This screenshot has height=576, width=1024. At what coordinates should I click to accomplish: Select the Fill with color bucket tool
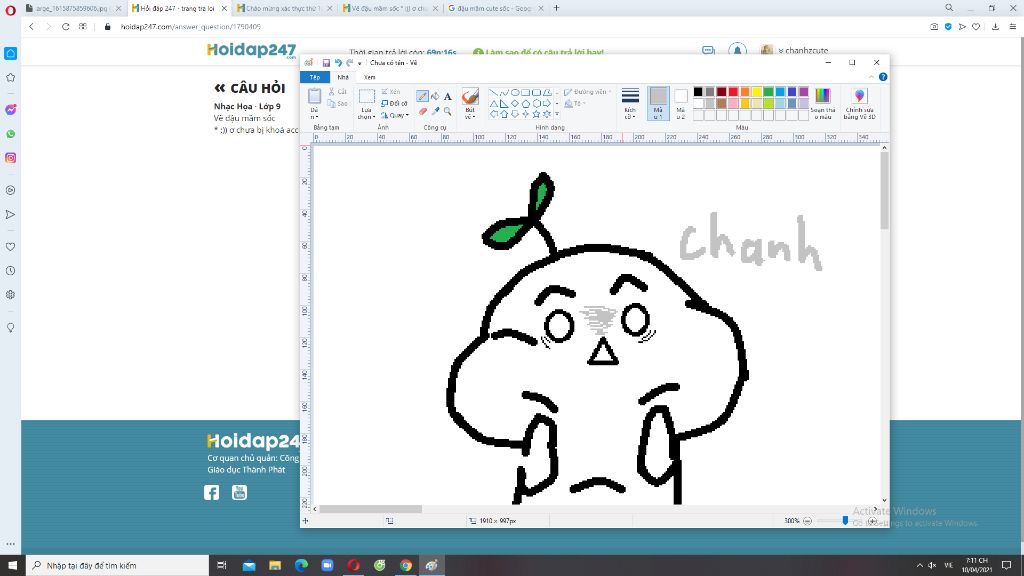435,96
